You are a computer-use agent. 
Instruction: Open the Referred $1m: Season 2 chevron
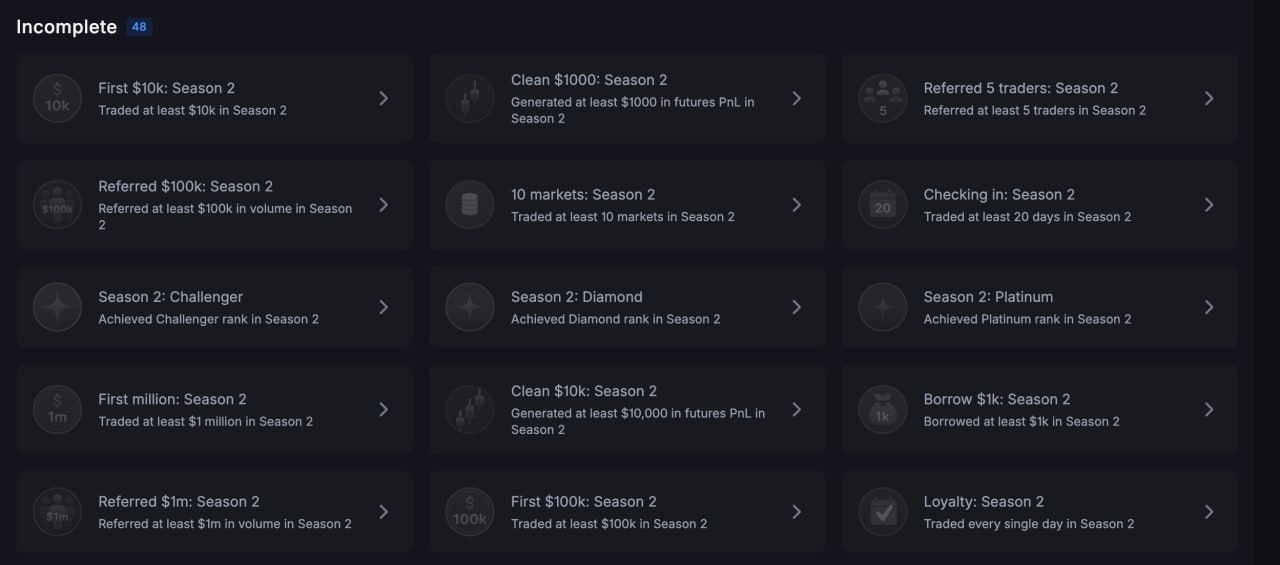coord(383,512)
